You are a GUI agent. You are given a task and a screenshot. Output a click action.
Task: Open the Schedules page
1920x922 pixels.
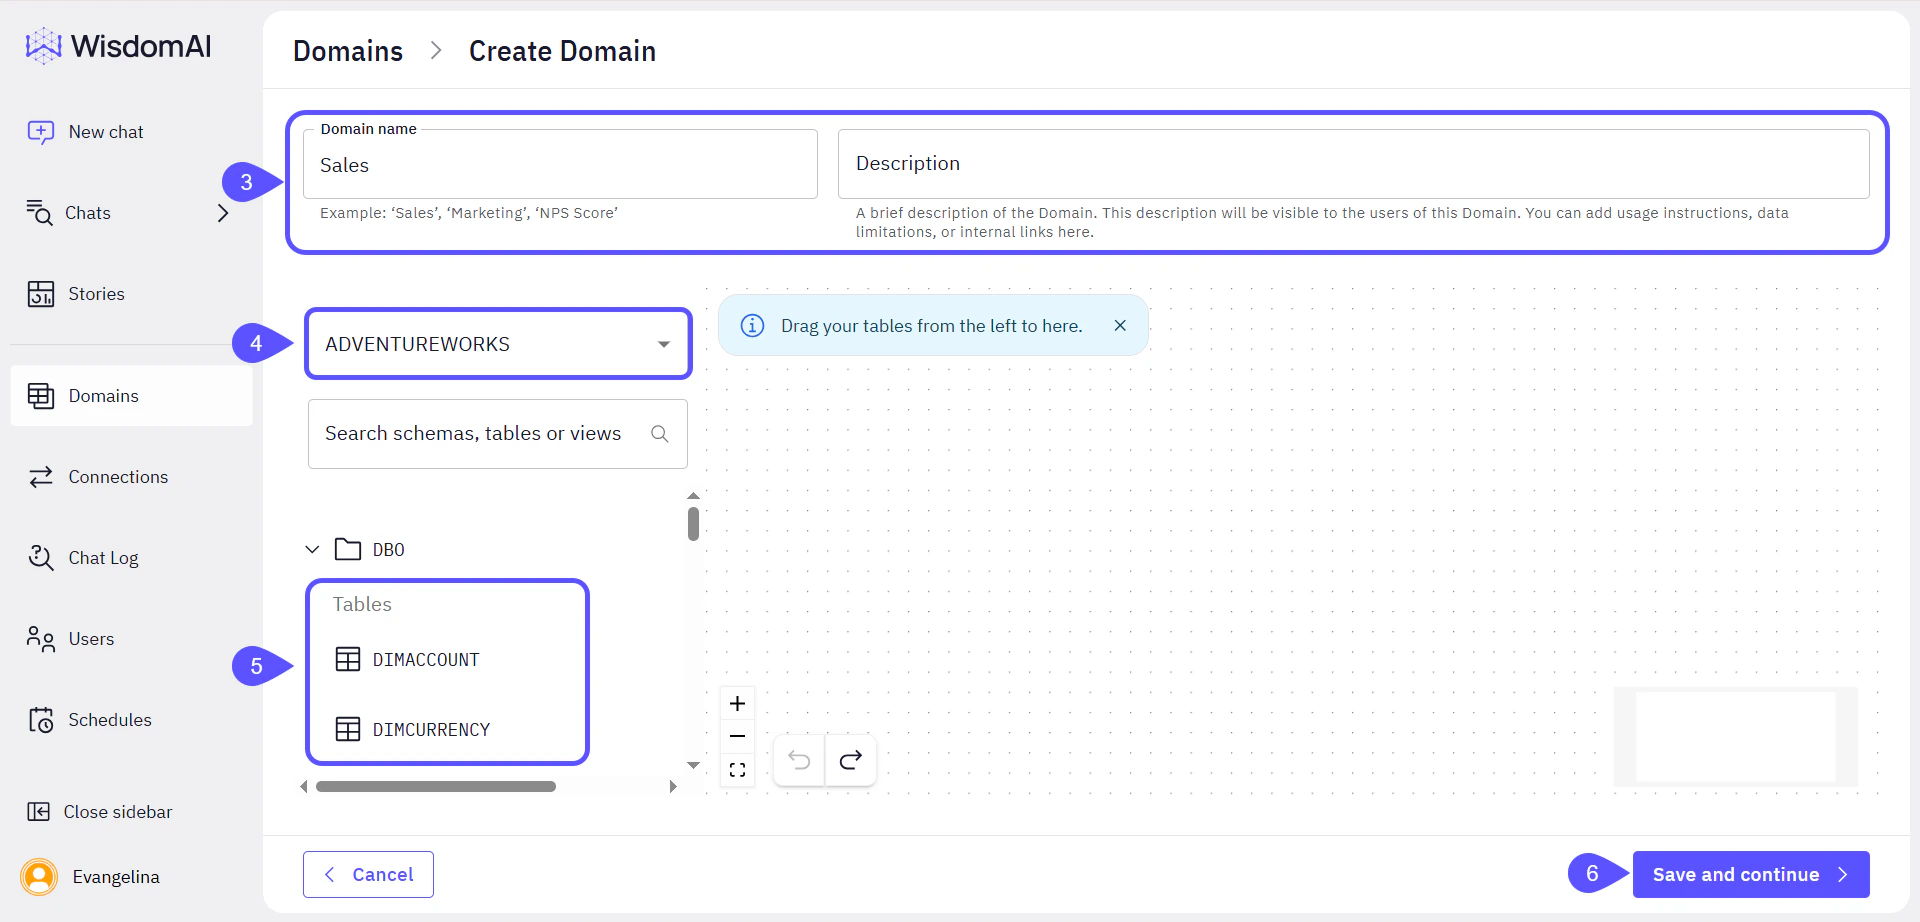109,719
